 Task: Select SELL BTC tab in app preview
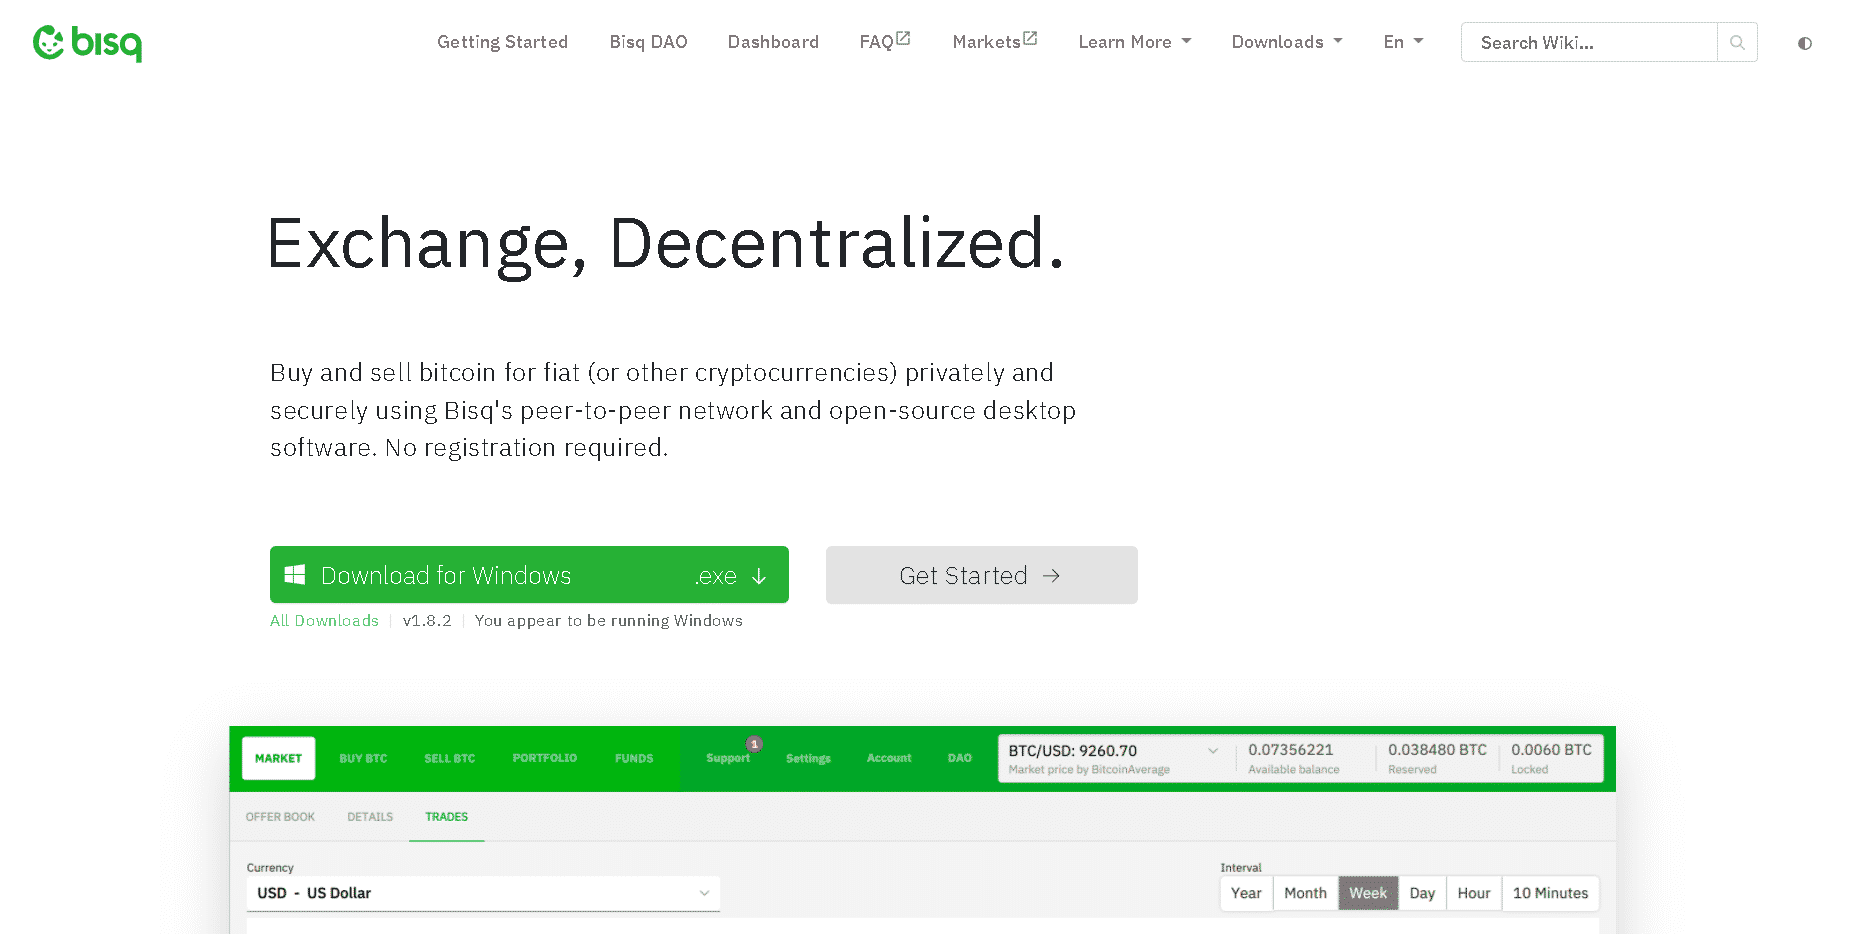449,758
